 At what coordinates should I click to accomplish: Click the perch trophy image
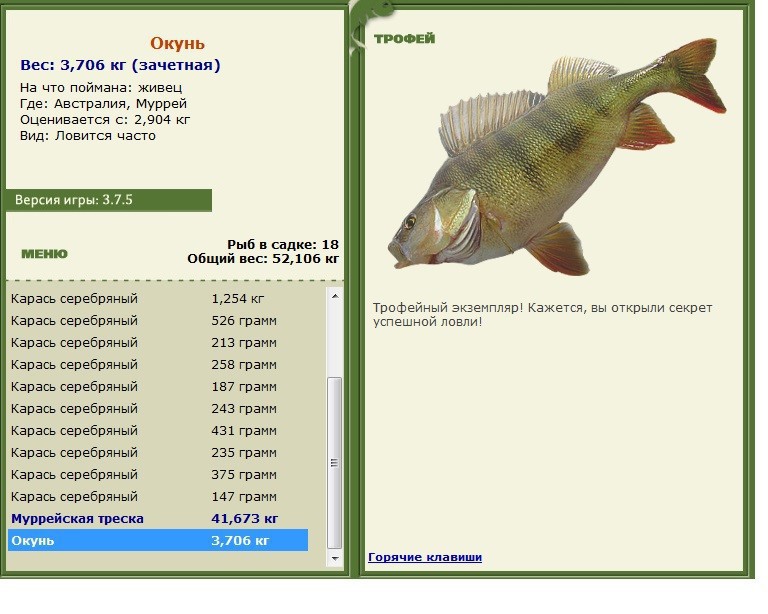pyautogui.click(x=557, y=156)
